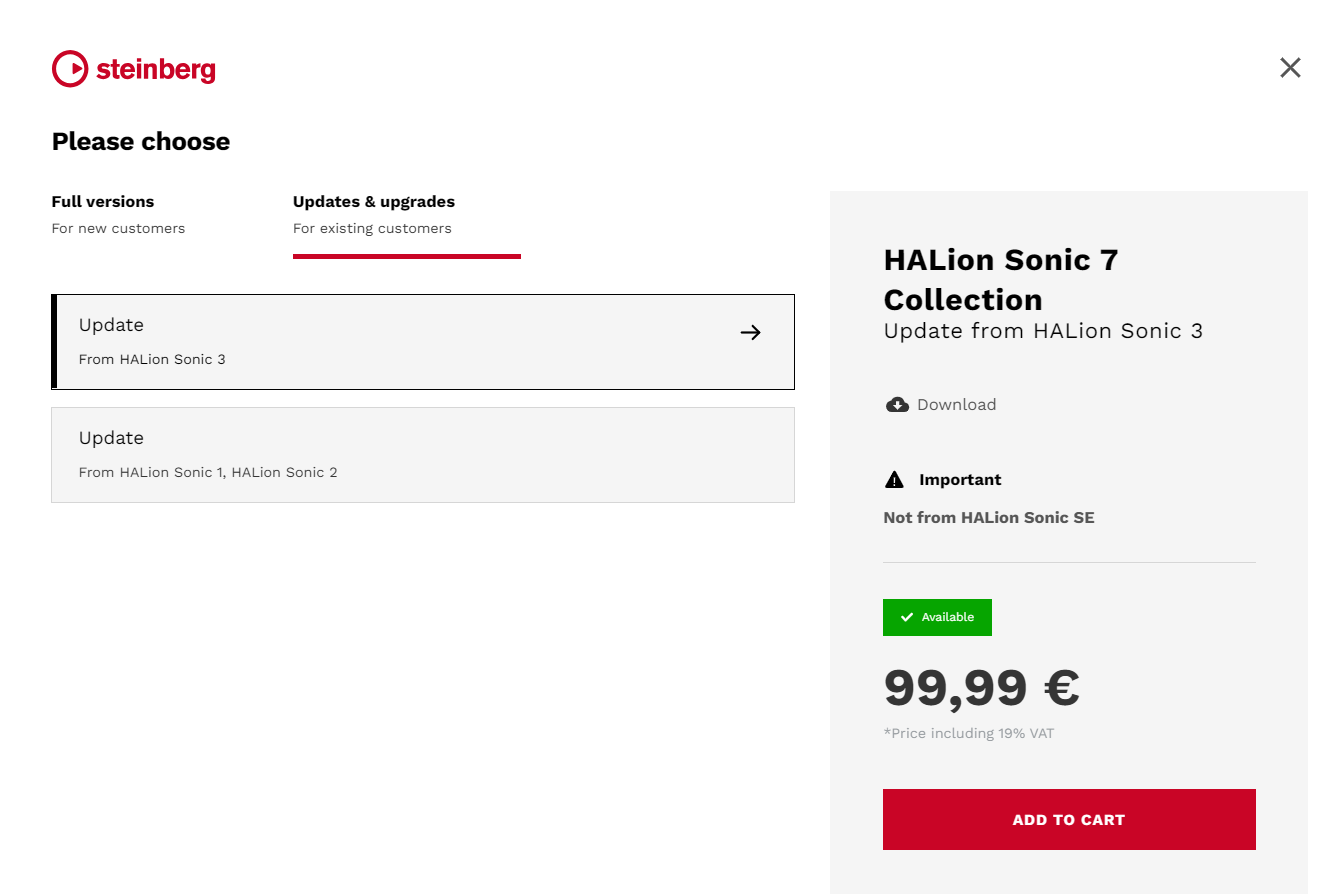
Task: Click the Steinberg play-circle logo icon
Action: pyautogui.click(x=70, y=69)
